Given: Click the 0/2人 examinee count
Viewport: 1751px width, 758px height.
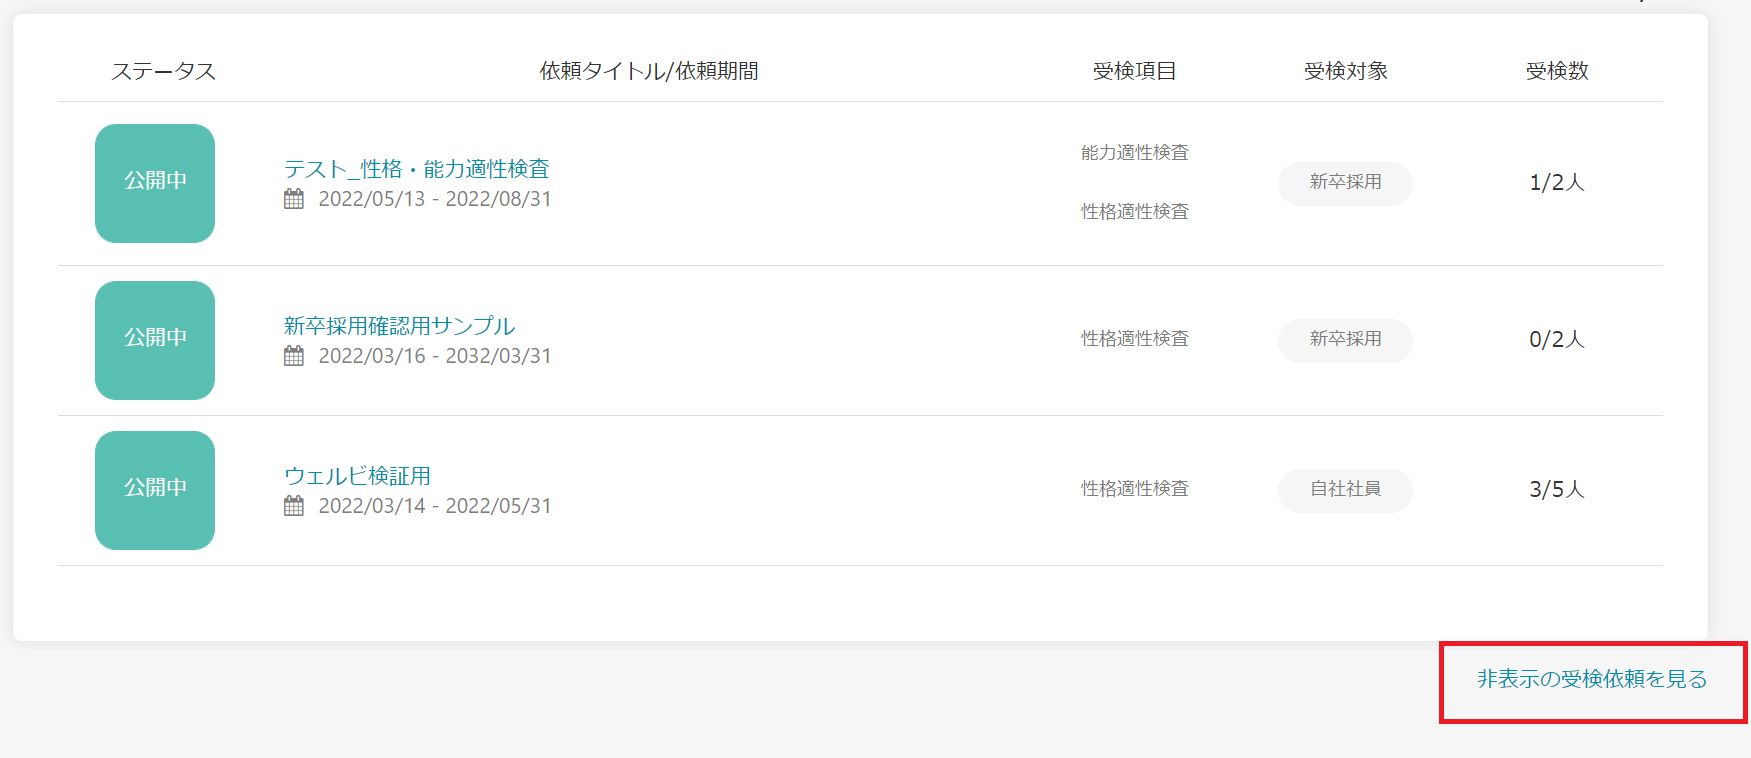Looking at the screenshot, I should pos(1556,340).
